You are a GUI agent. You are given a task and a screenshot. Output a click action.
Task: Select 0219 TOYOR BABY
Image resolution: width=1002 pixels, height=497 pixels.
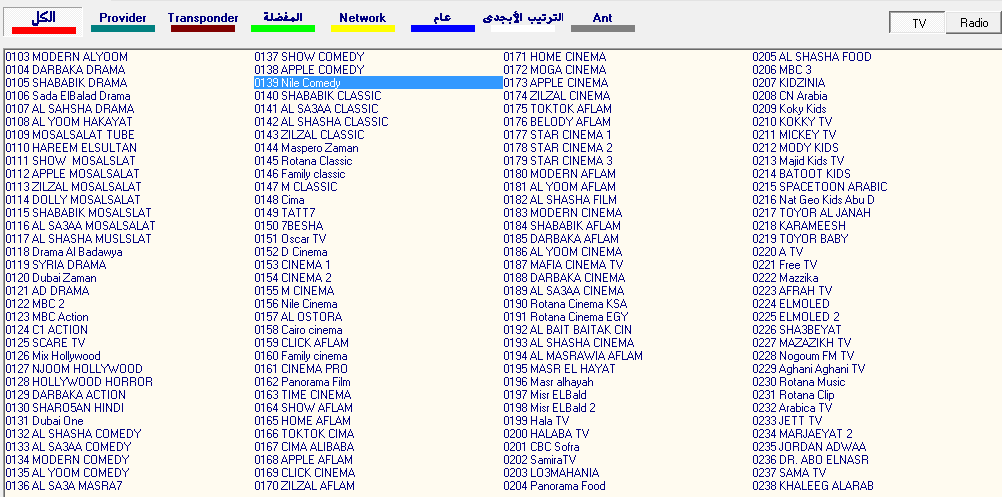coord(800,239)
